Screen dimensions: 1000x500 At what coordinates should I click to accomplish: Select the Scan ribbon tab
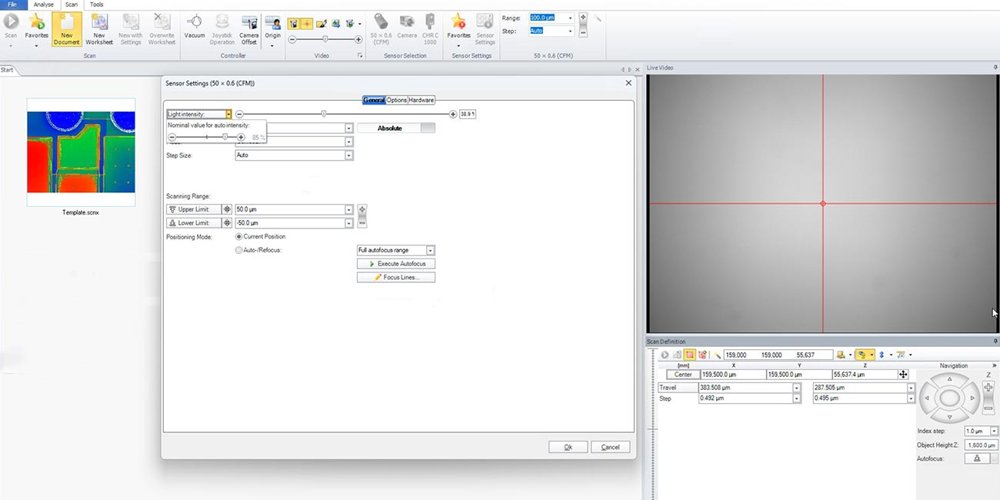[71, 4]
